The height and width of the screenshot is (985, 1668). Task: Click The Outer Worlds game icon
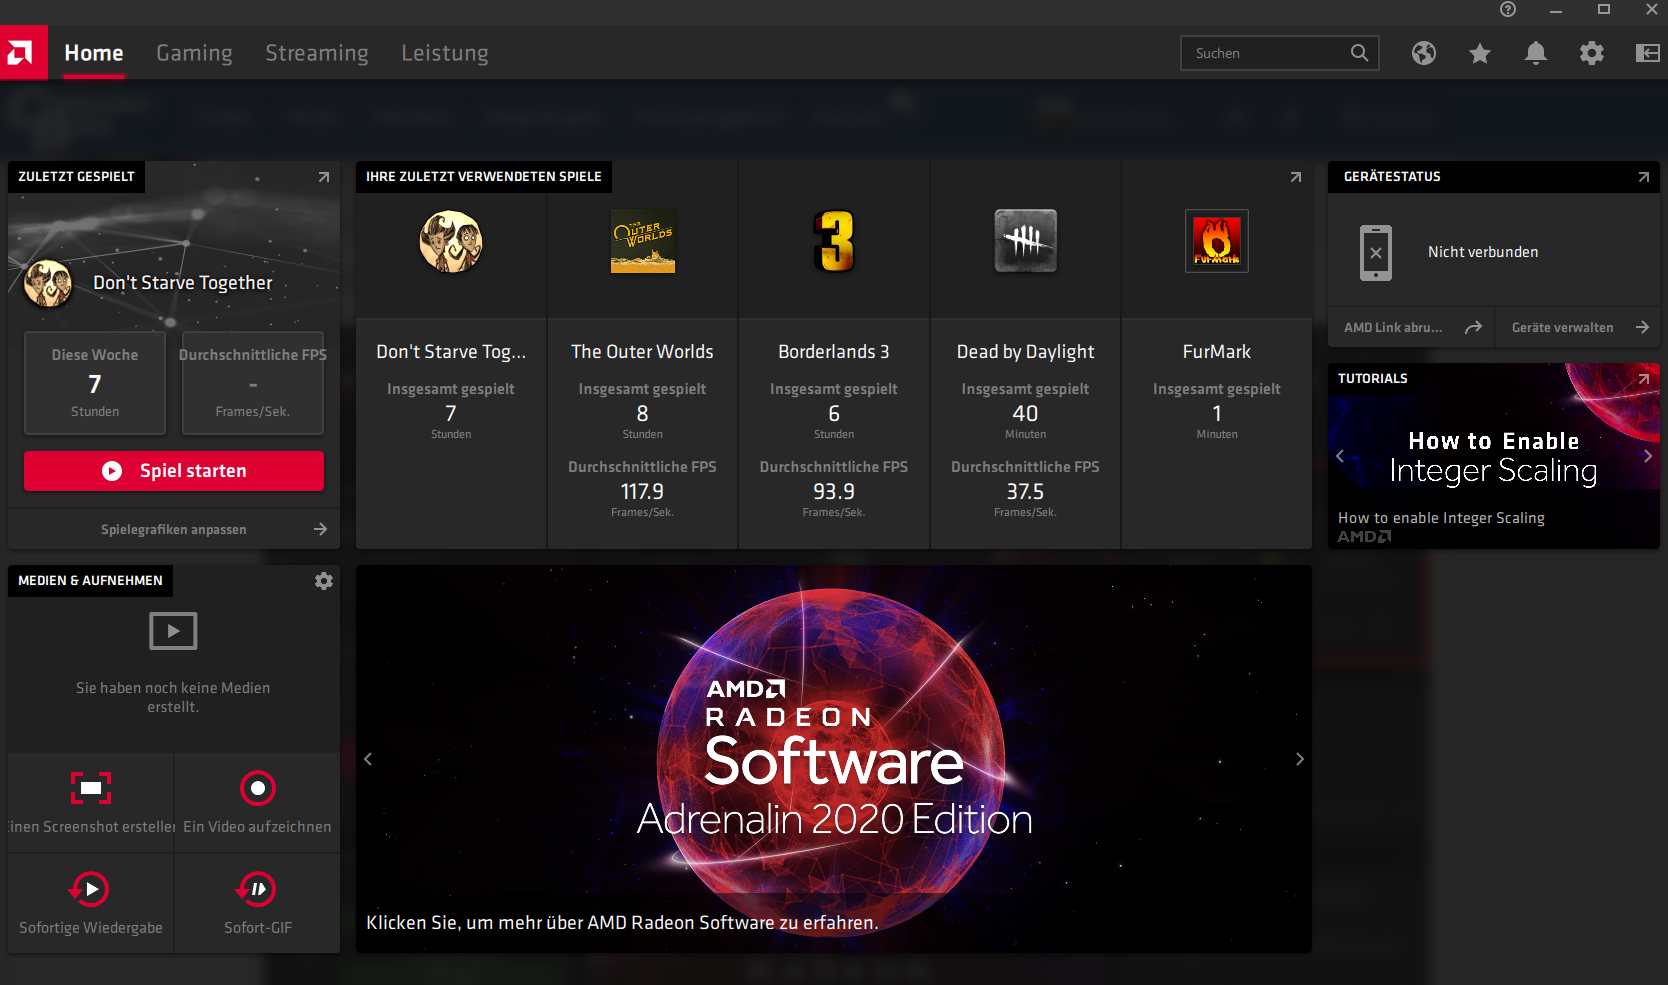pyautogui.click(x=643, y=241)
